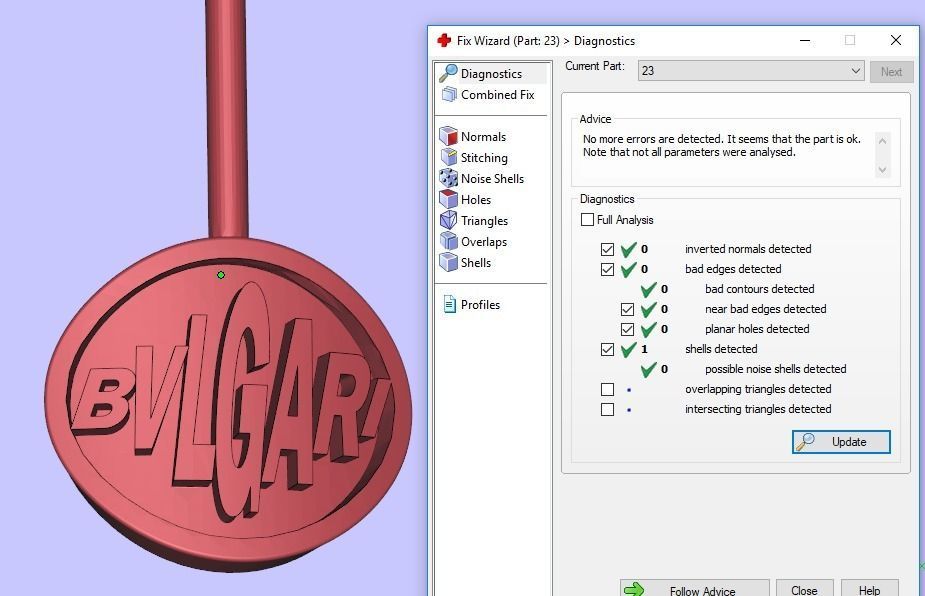Click the 'possible noise shells detected' text
This screenshot has height=596, width=925.
775,369
